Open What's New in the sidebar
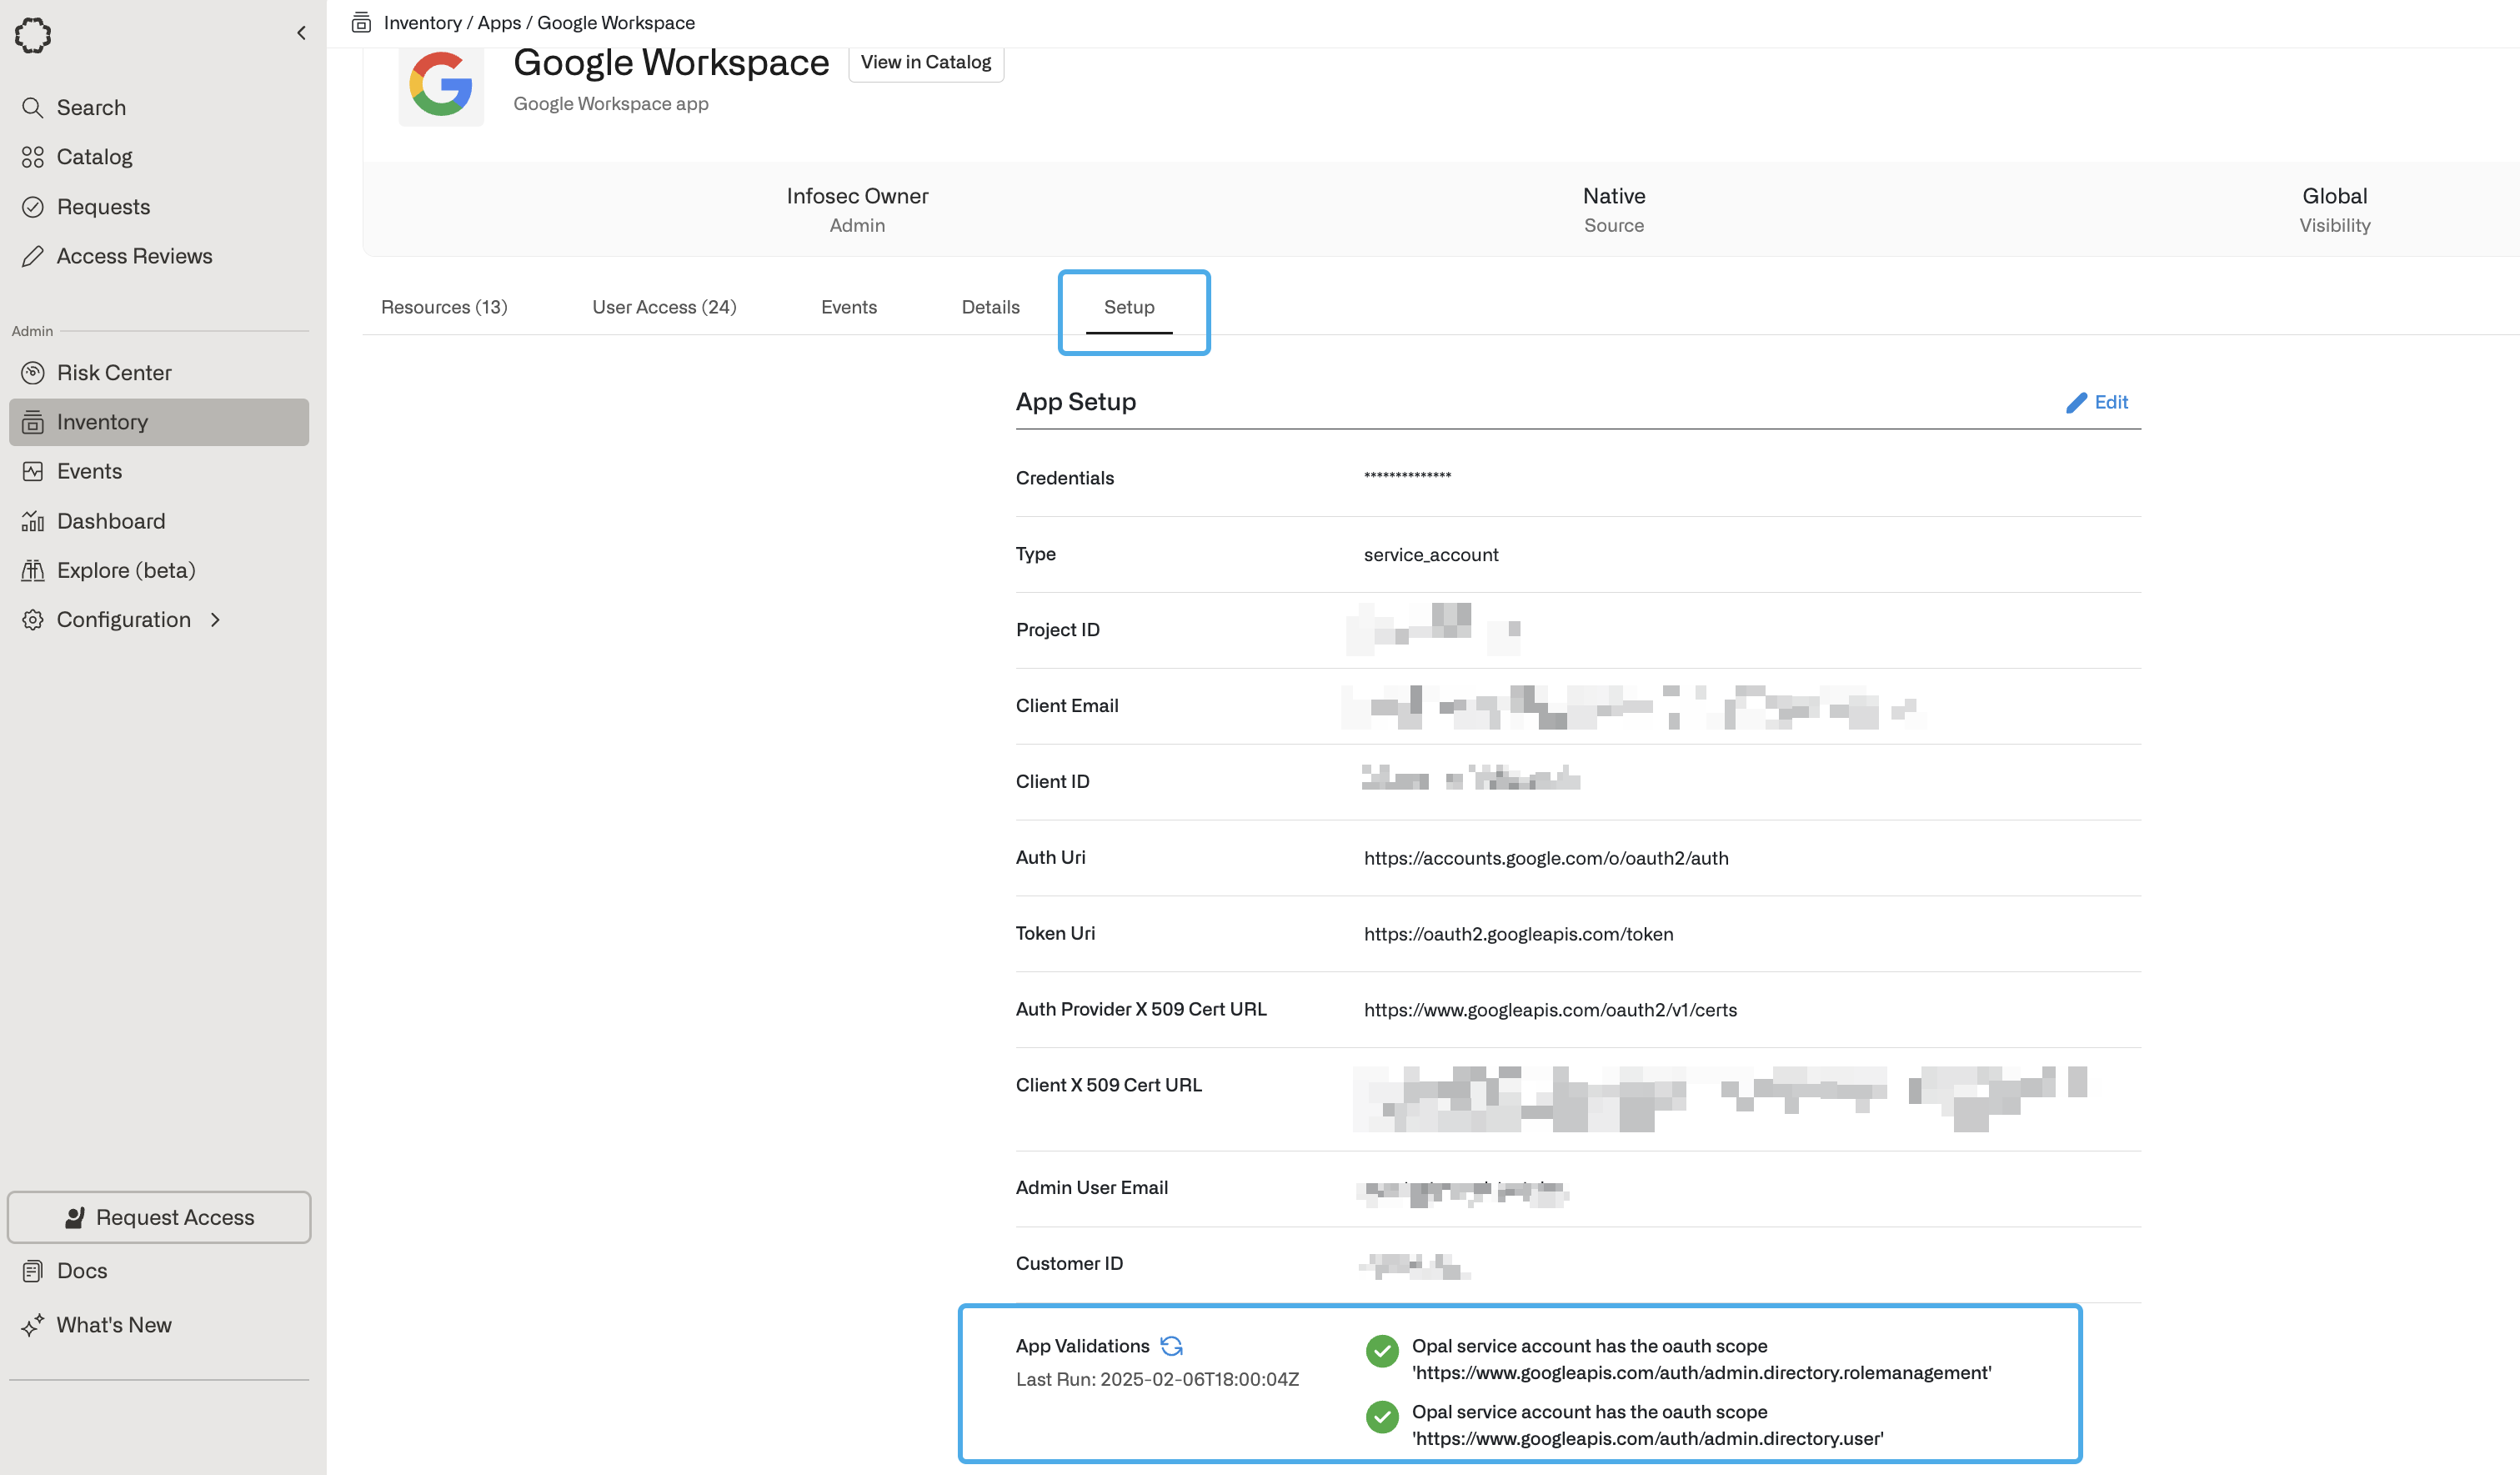The image size is (2520, 1475). click(x=114, y=1325)
